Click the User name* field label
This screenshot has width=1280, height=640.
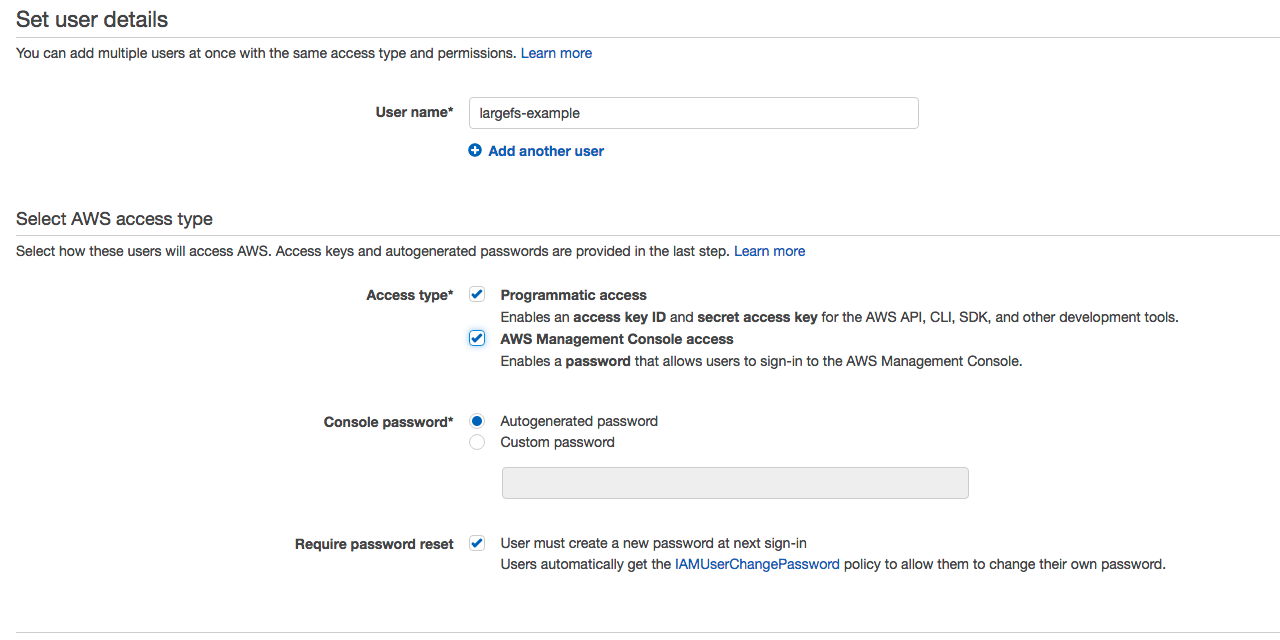click(x=414, y=112)
